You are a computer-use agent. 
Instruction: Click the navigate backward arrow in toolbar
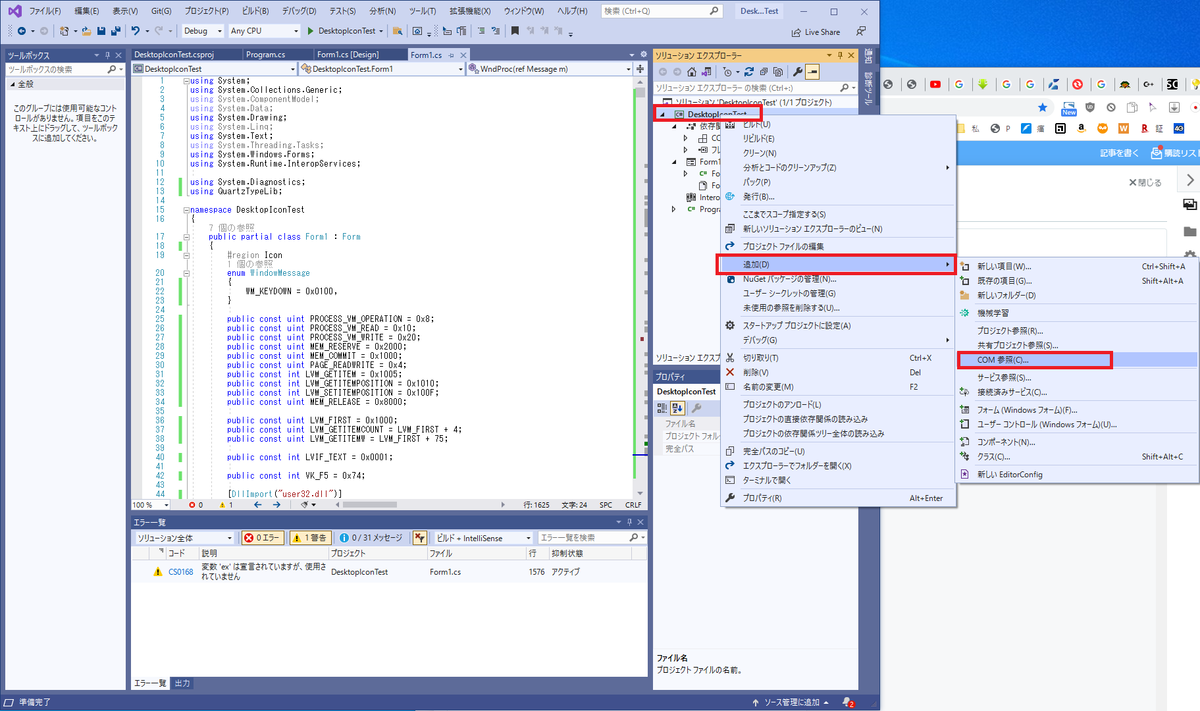pos(20,31)
